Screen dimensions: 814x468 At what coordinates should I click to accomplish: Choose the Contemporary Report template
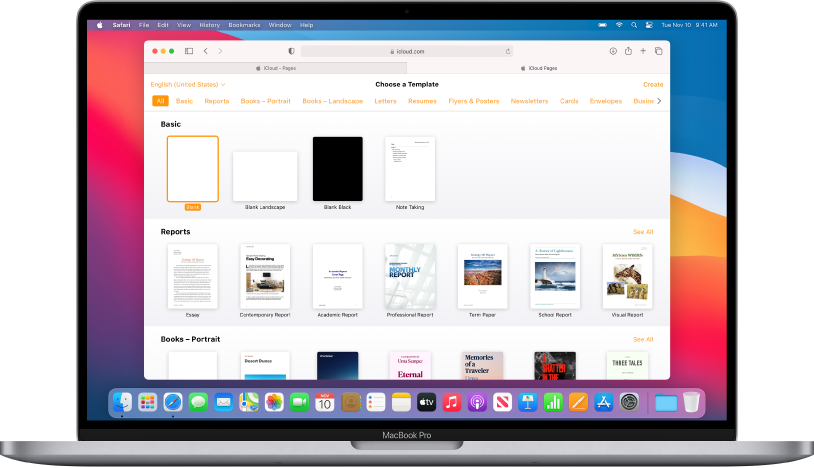(x=265, y=277)
